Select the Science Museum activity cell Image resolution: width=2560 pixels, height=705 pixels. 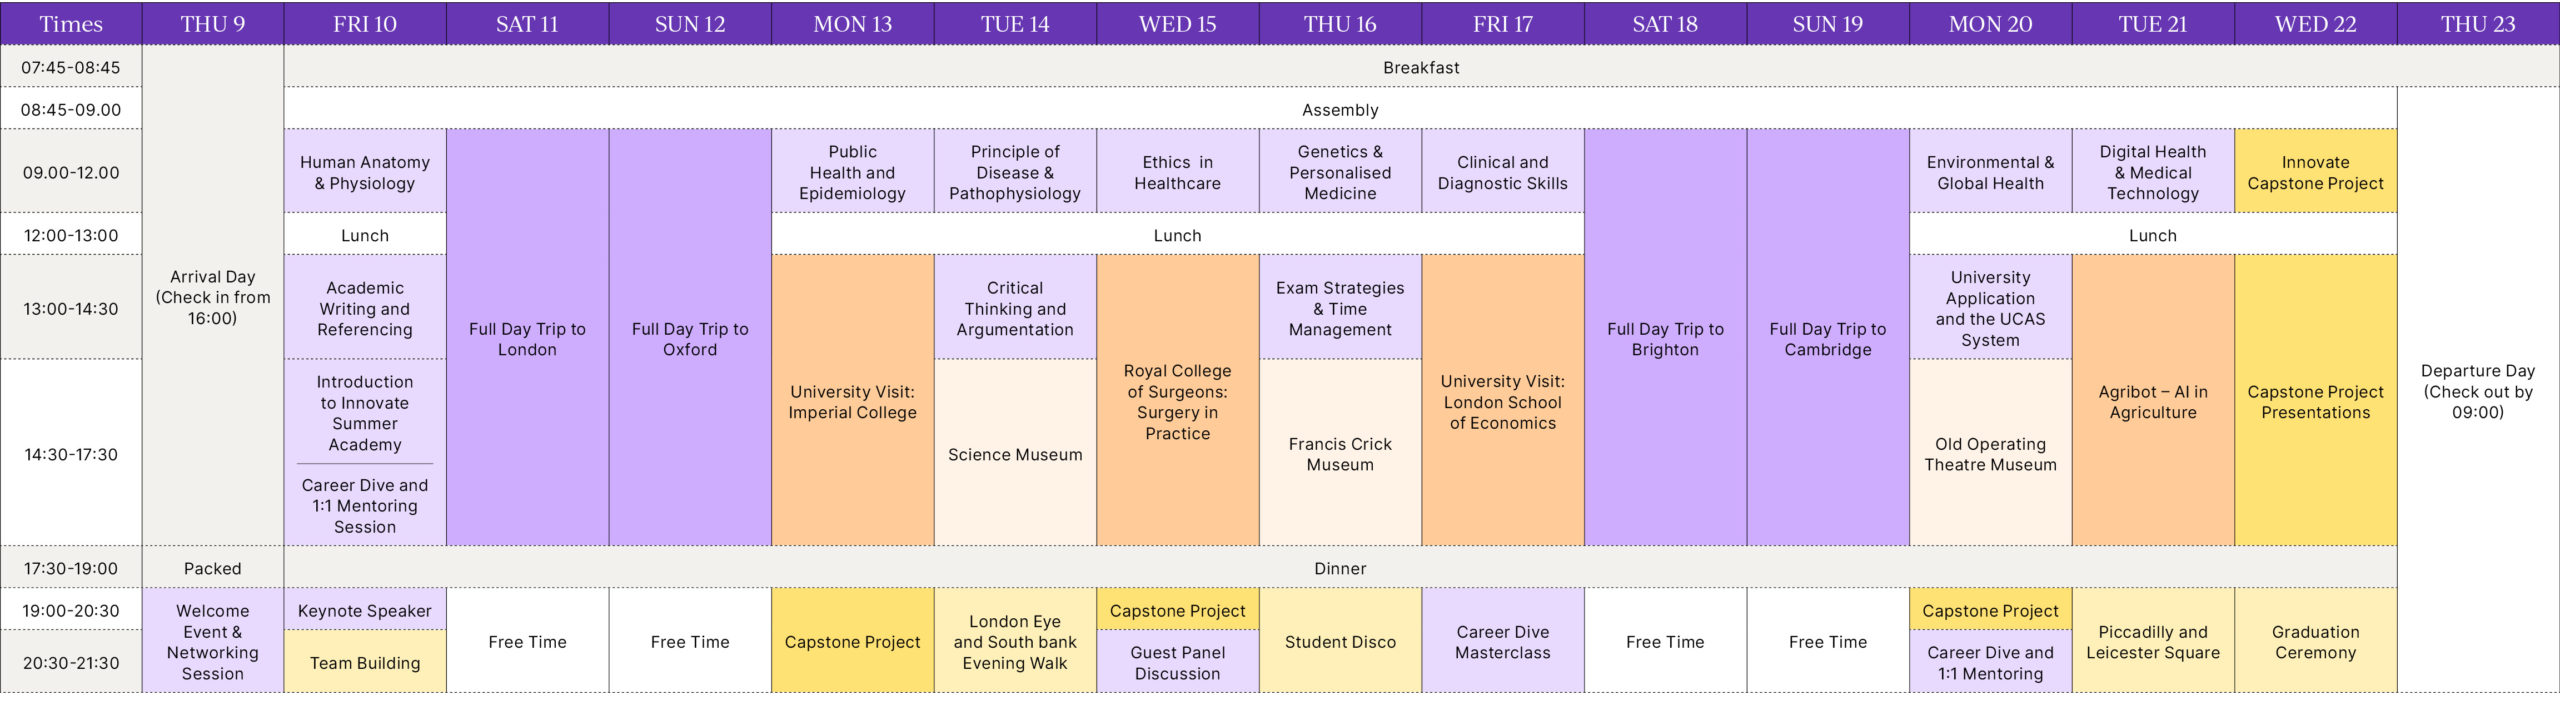(1015, 454)
